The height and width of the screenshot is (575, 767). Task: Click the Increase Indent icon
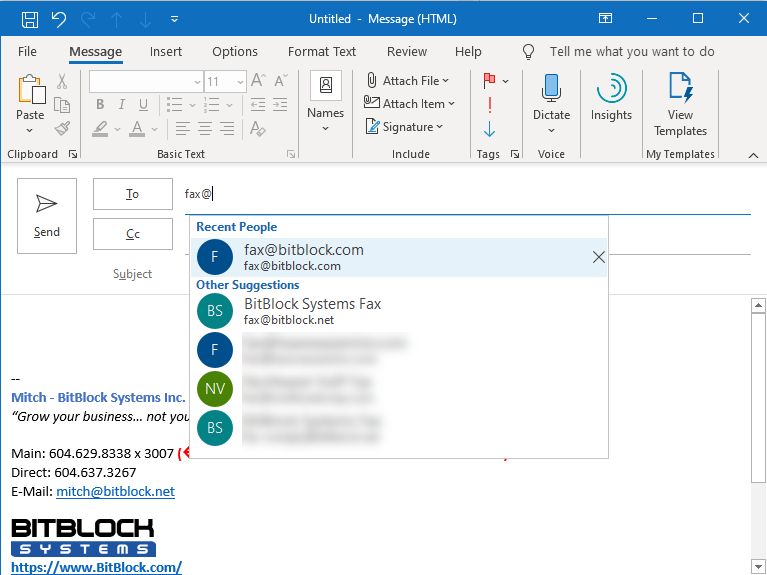(x=280, y=104)
